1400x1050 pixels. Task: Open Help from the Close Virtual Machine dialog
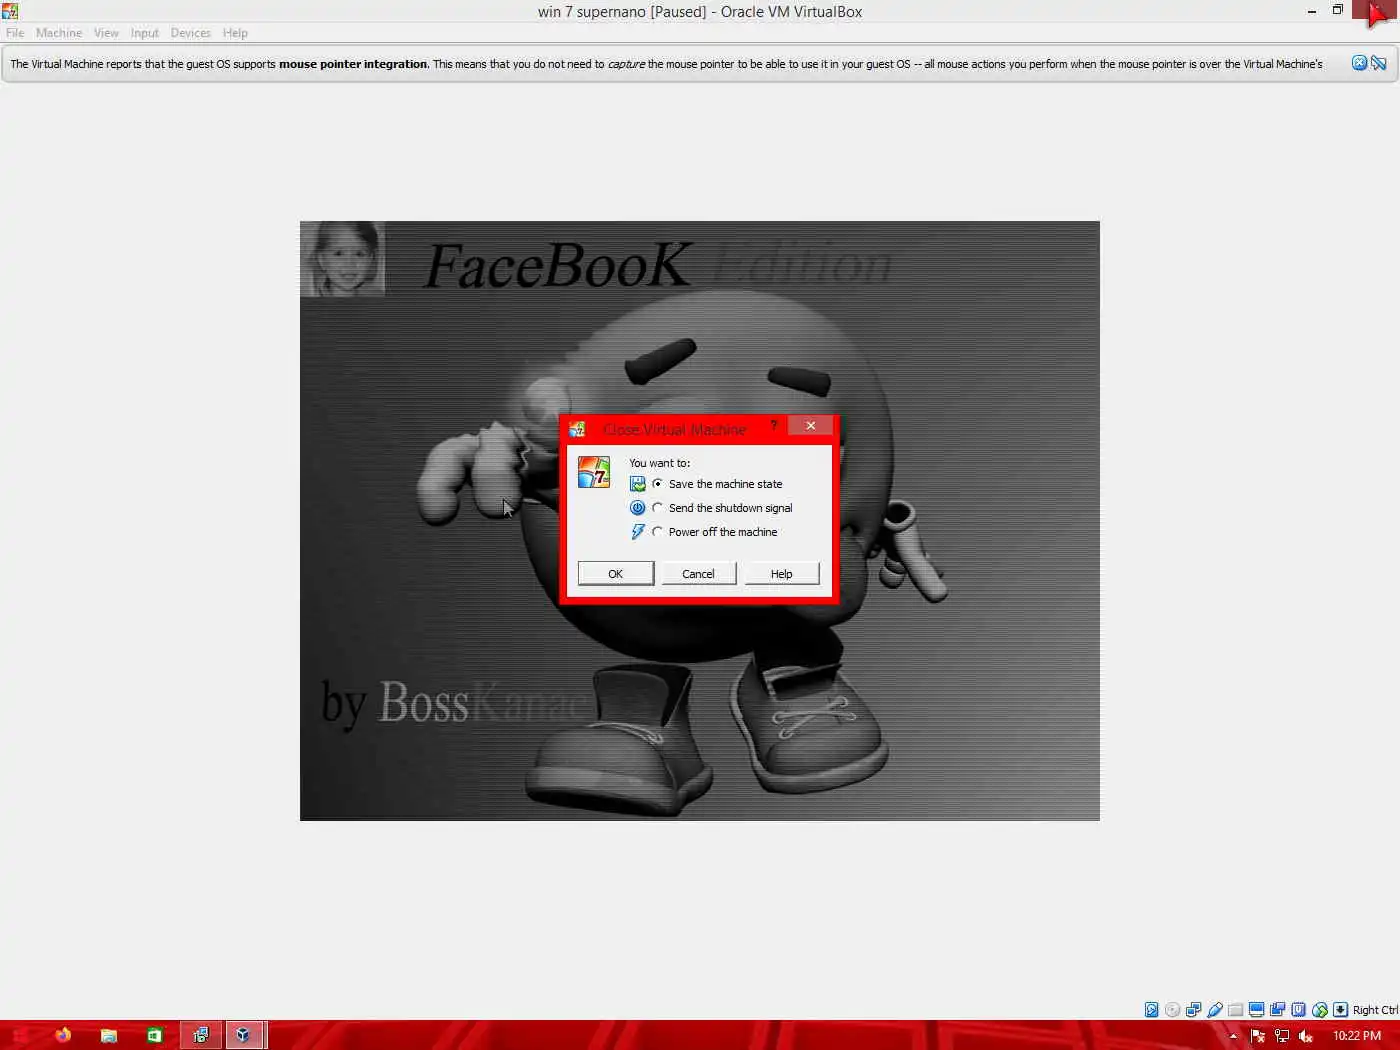pyautogui.click(x=781, y=574)
